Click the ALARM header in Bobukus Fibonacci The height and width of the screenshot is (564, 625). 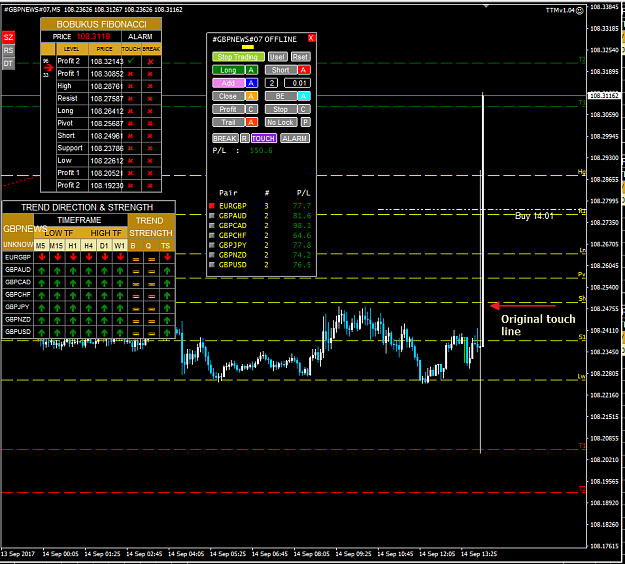(x=140, y=37)
